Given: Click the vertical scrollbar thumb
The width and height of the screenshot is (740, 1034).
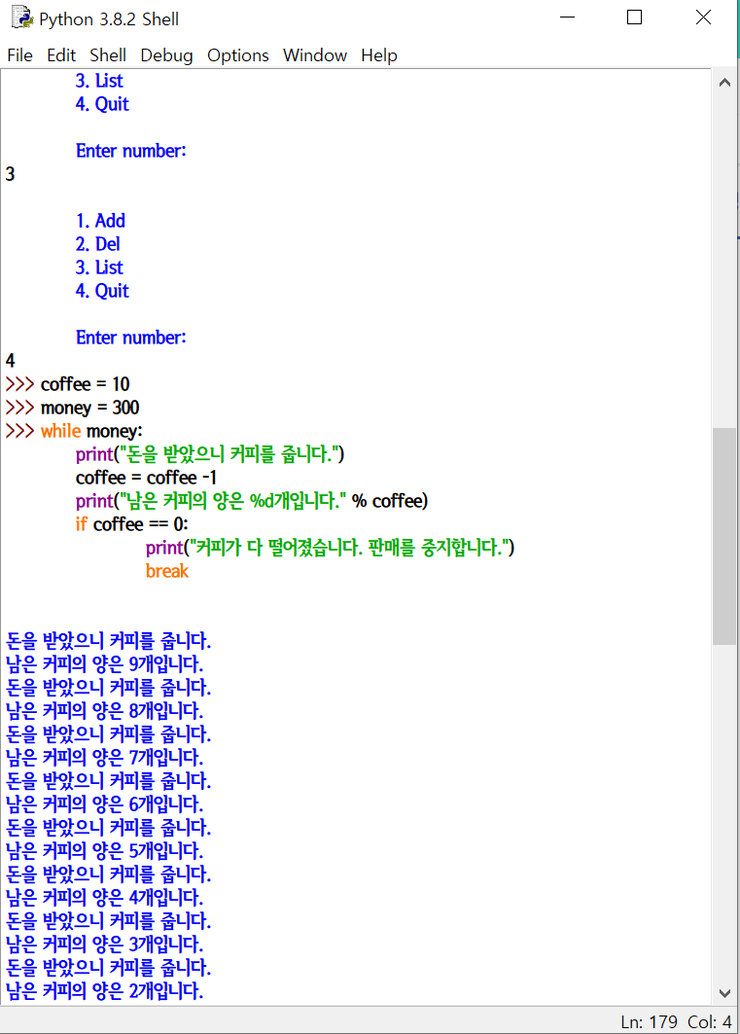Looking at the screenshot, I should [724, 536].
